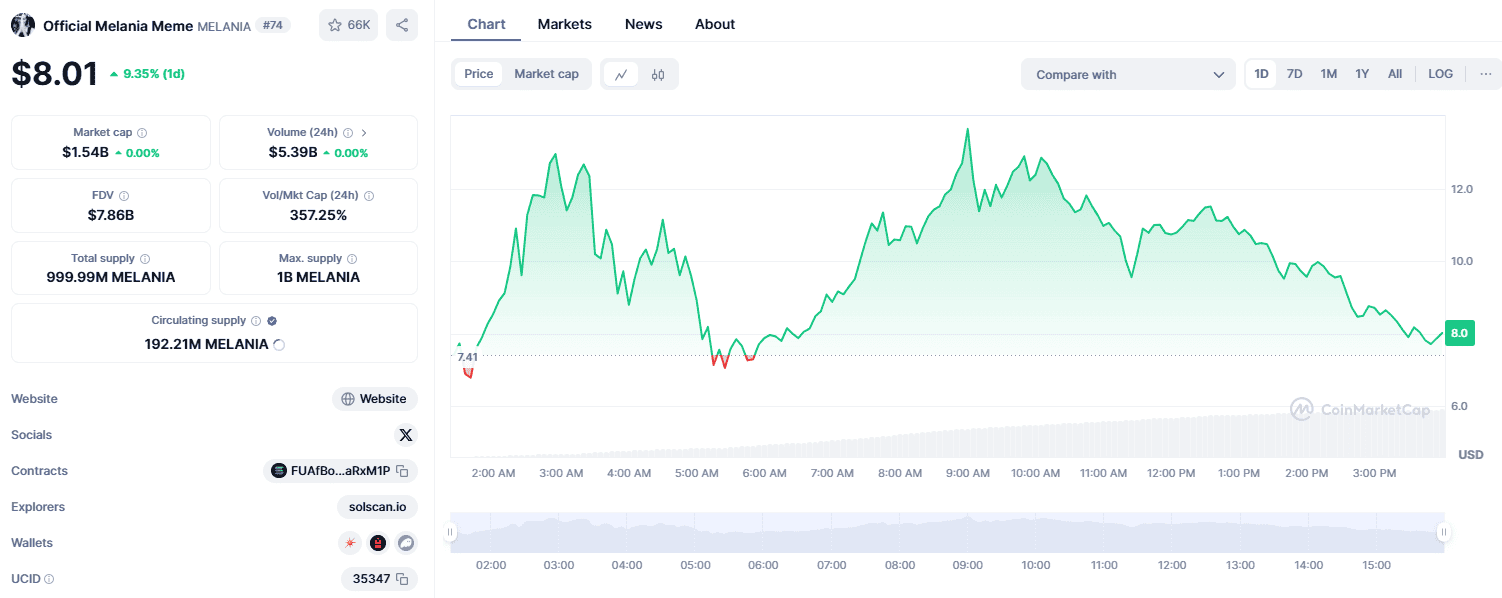The image size is (1502, 598).
Task: Open the X social icon
Action: coord(405,435)
